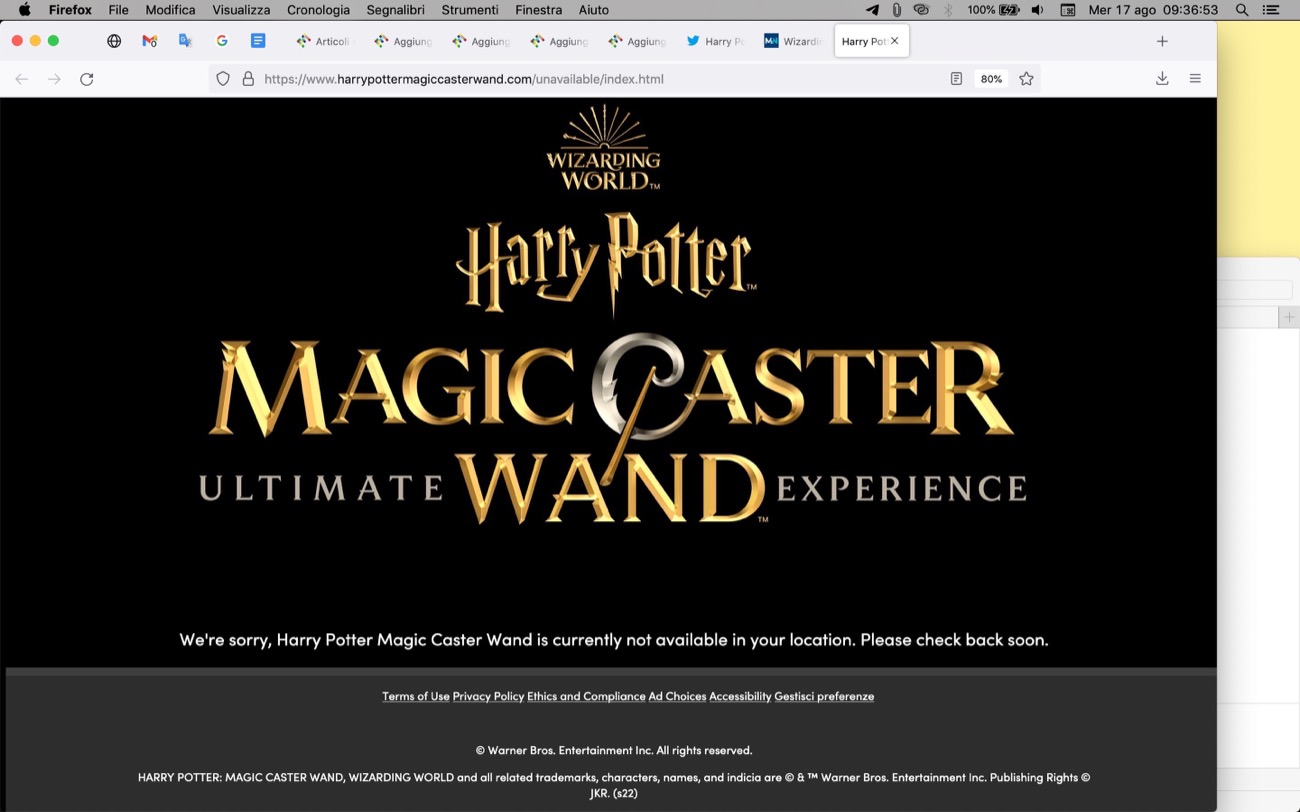Go back to the previous page
This screenshot has width=1300, height=812.
[x=22, y=79]
